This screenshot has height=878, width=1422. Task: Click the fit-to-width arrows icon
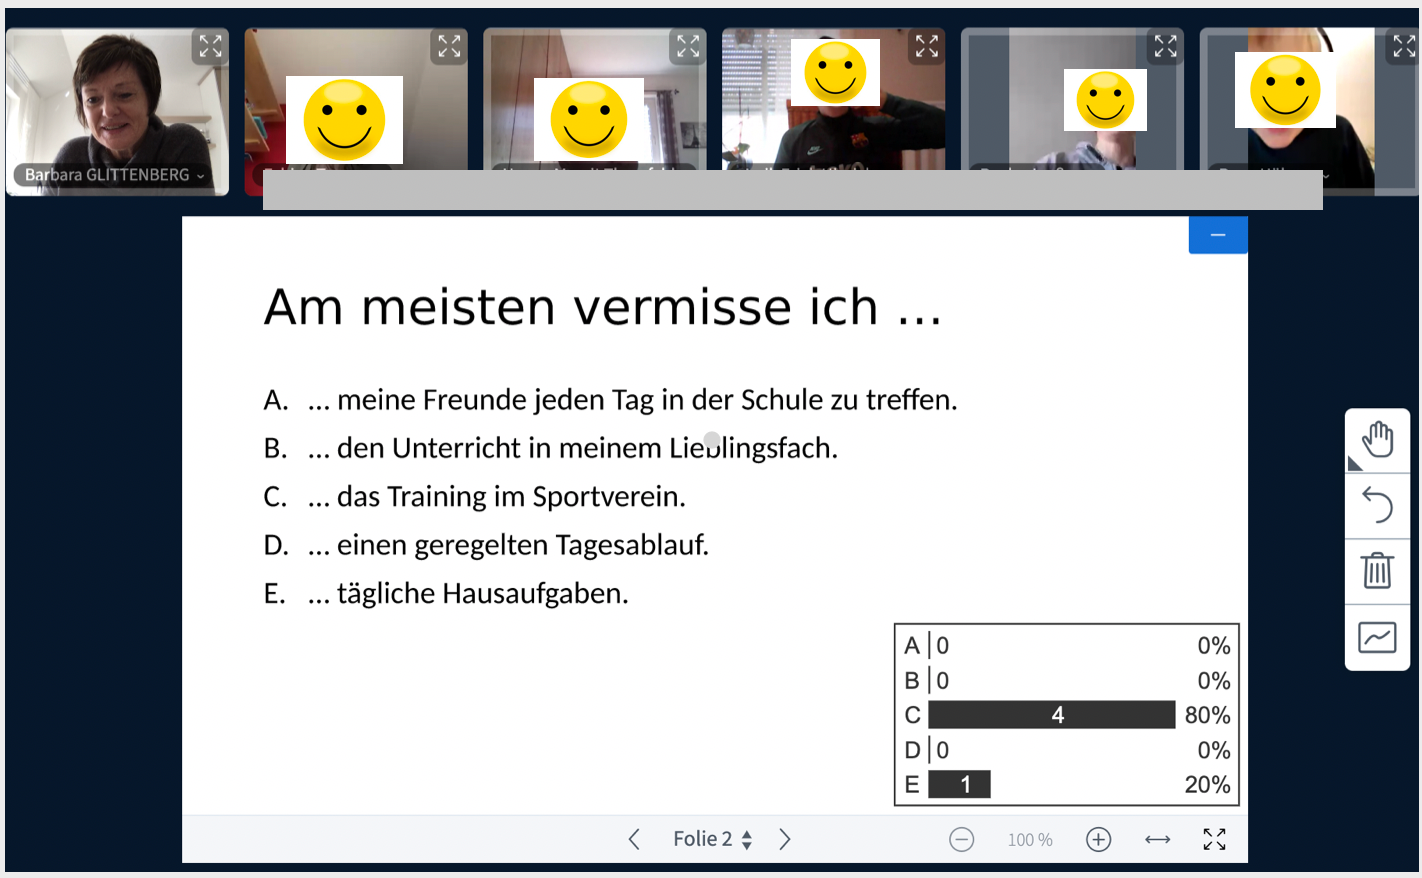pyautogui.click(x=1157, y=839)
